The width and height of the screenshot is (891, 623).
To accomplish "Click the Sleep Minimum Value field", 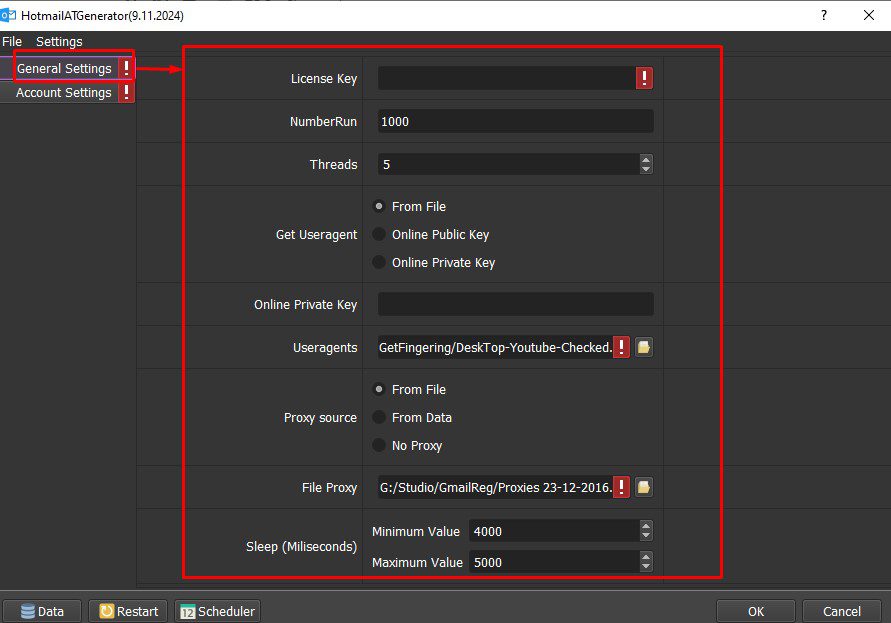I will click(x=554, y=531).
